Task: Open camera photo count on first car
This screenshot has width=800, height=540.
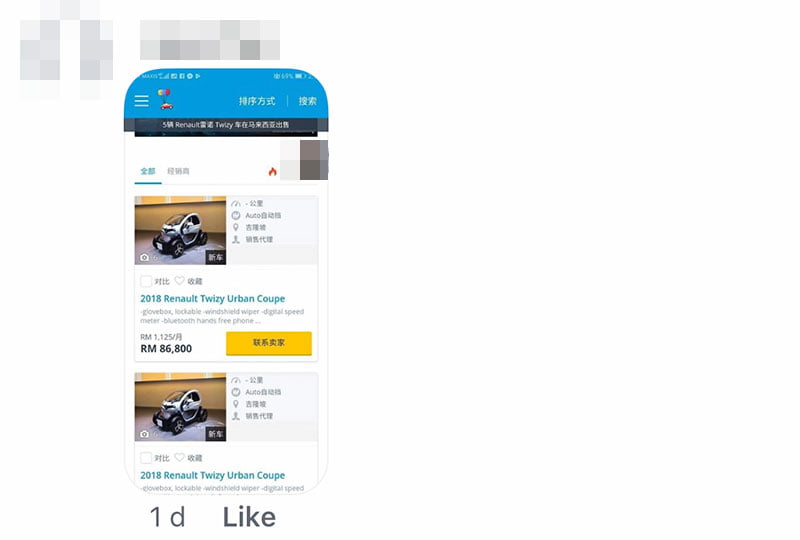Action: point(148,257)
